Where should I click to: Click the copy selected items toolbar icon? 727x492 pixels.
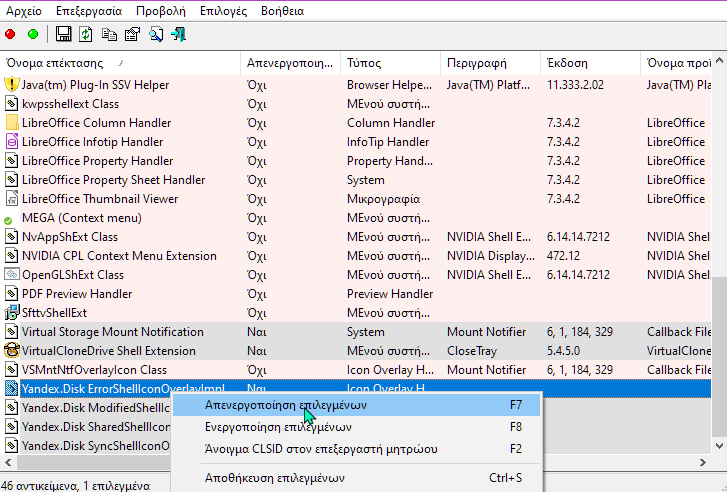click(109, 34)
